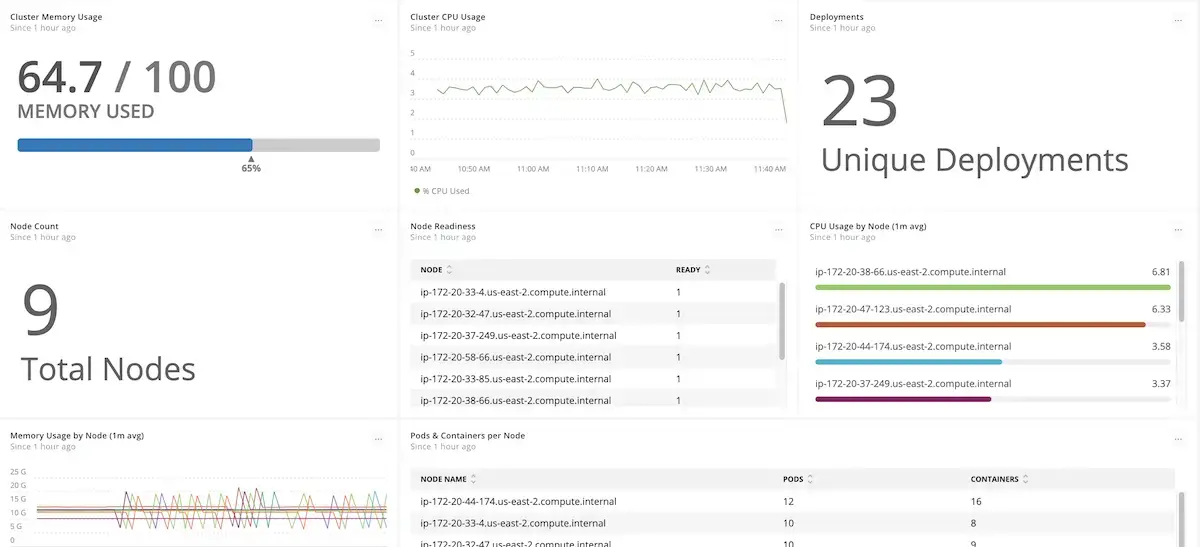
Task: Open CPU Usage by Node ellipsis menu
Action: [x=1178, y=230]
